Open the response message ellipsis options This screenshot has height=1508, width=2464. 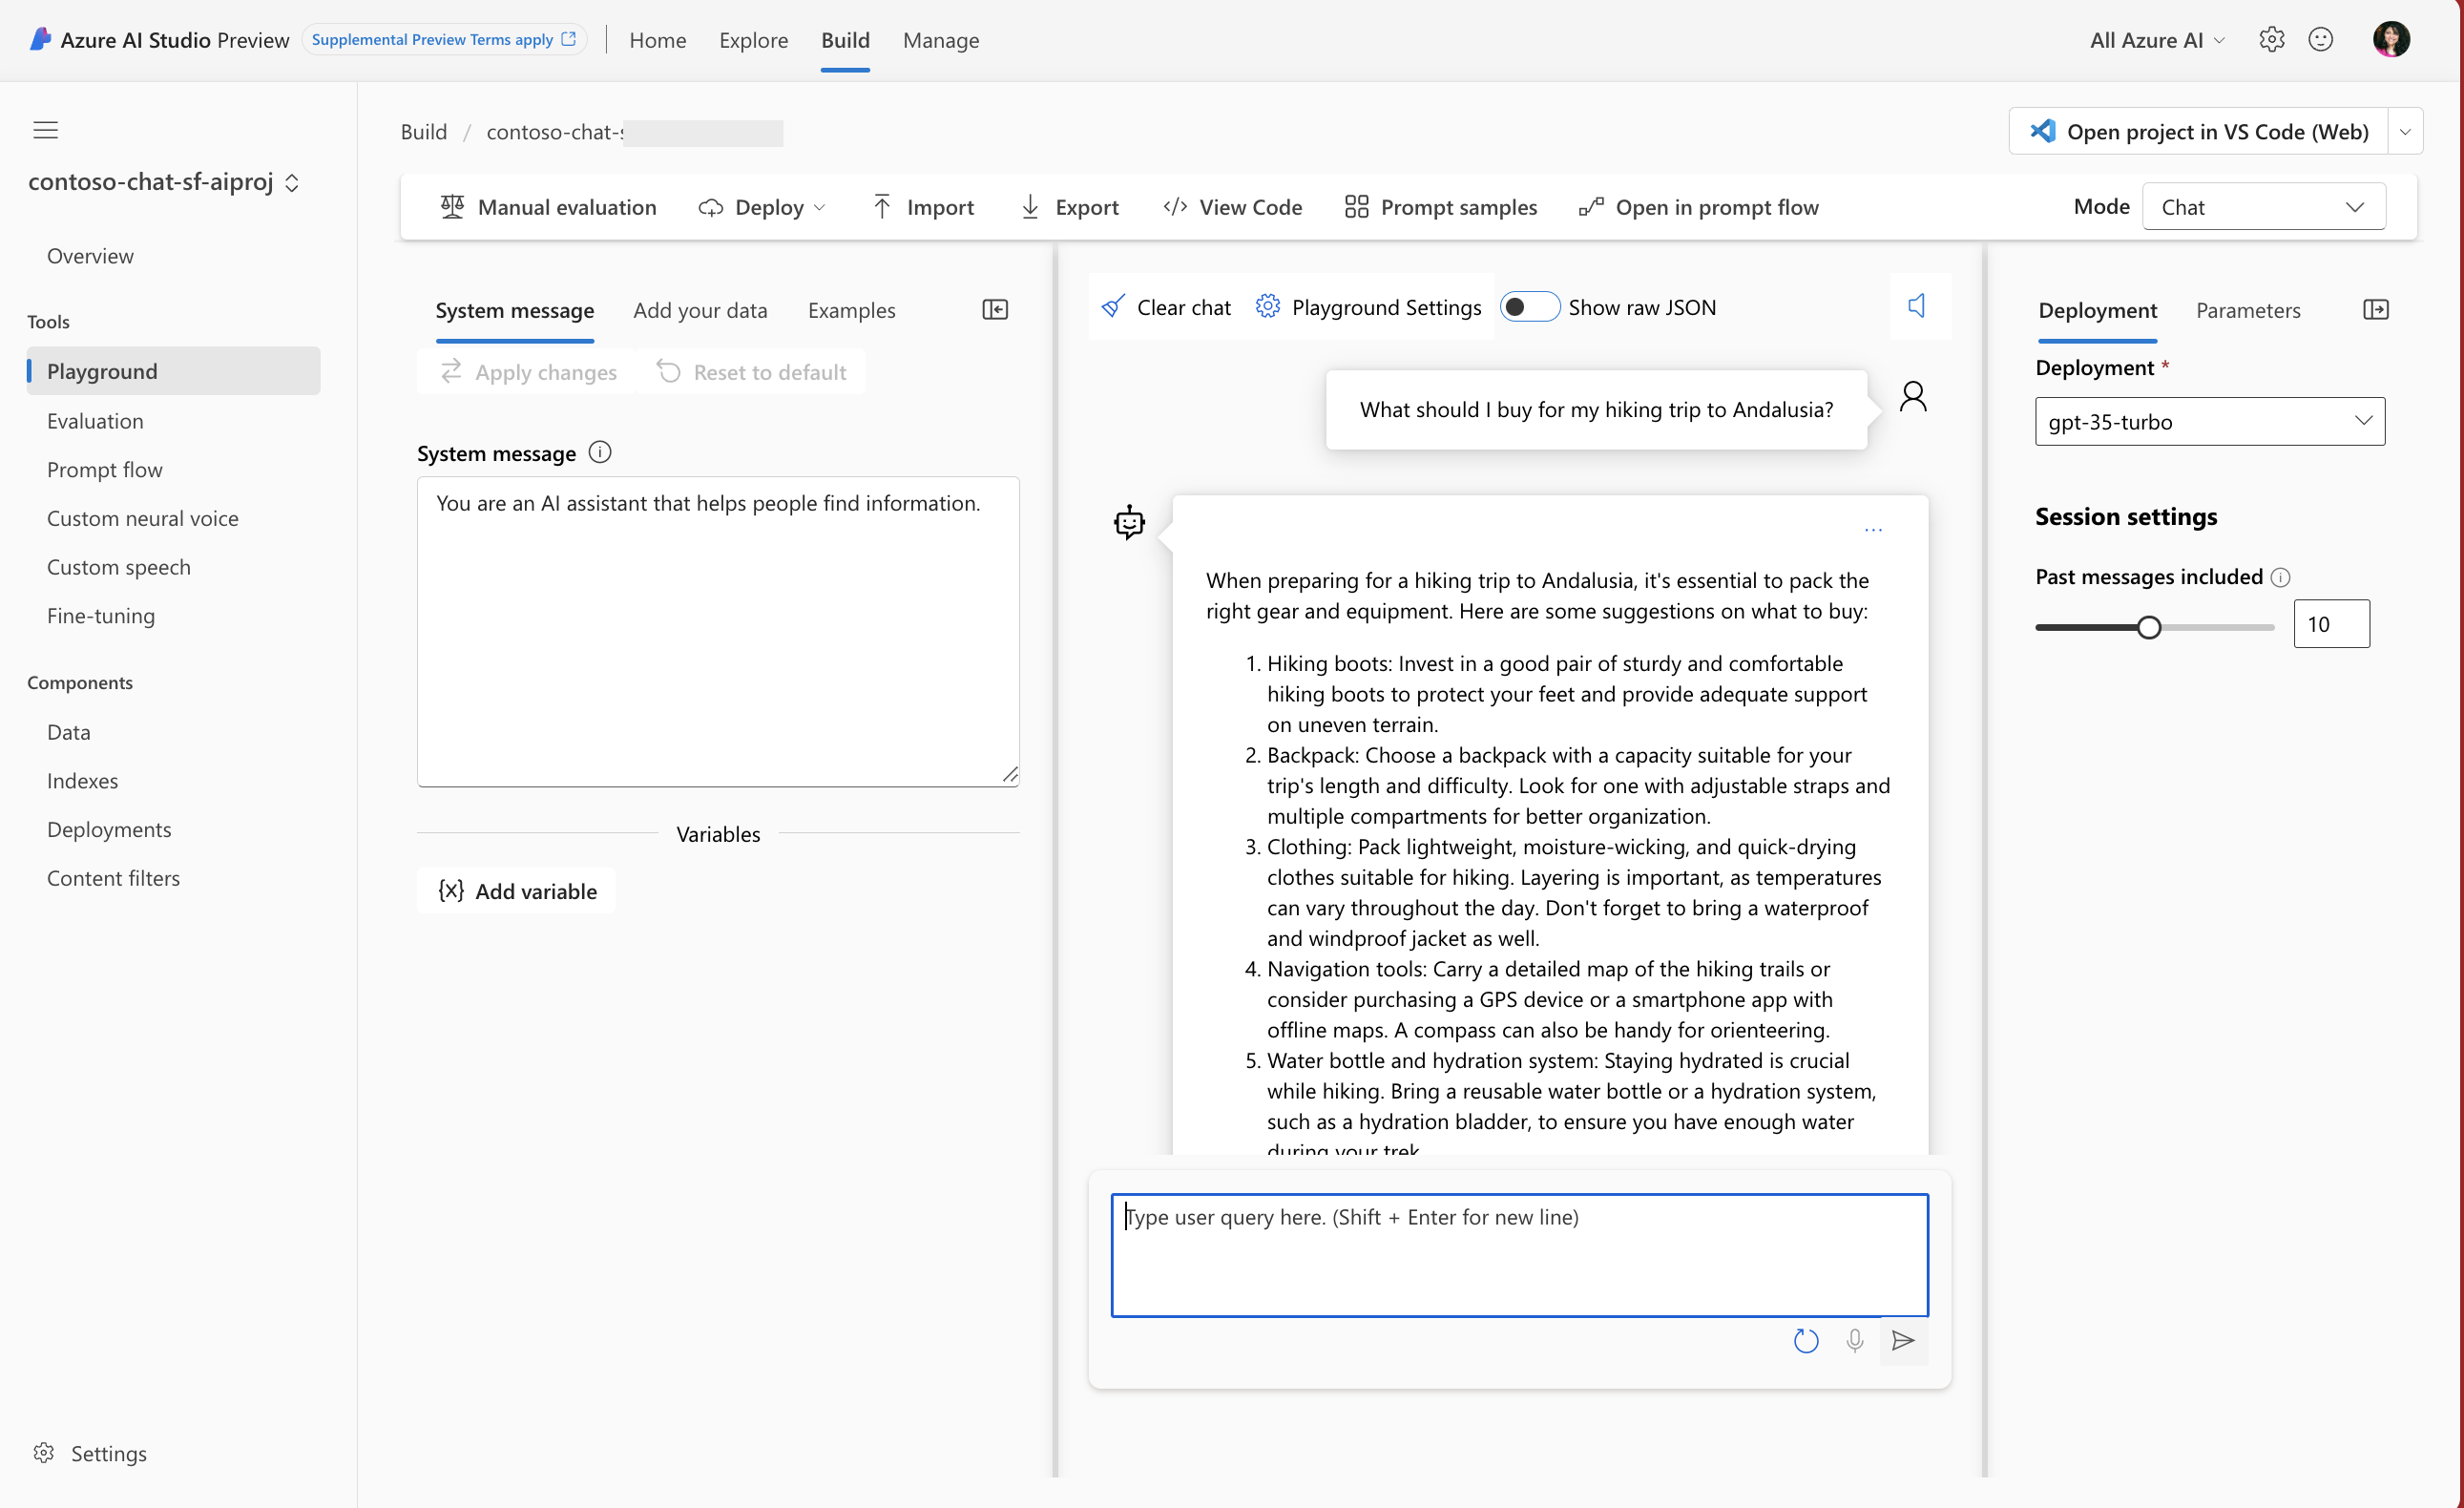pyautogui.click(x=1872, y=530)
